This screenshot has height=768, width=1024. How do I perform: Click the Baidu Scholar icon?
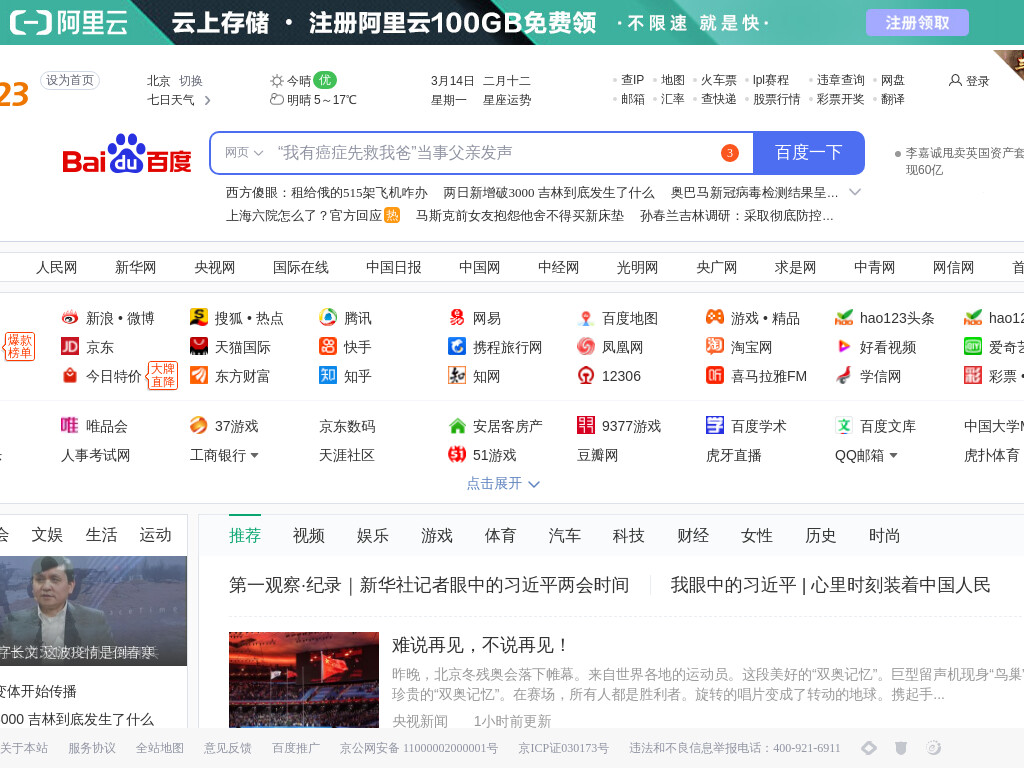pyautogui.click(x=714, y=425)
